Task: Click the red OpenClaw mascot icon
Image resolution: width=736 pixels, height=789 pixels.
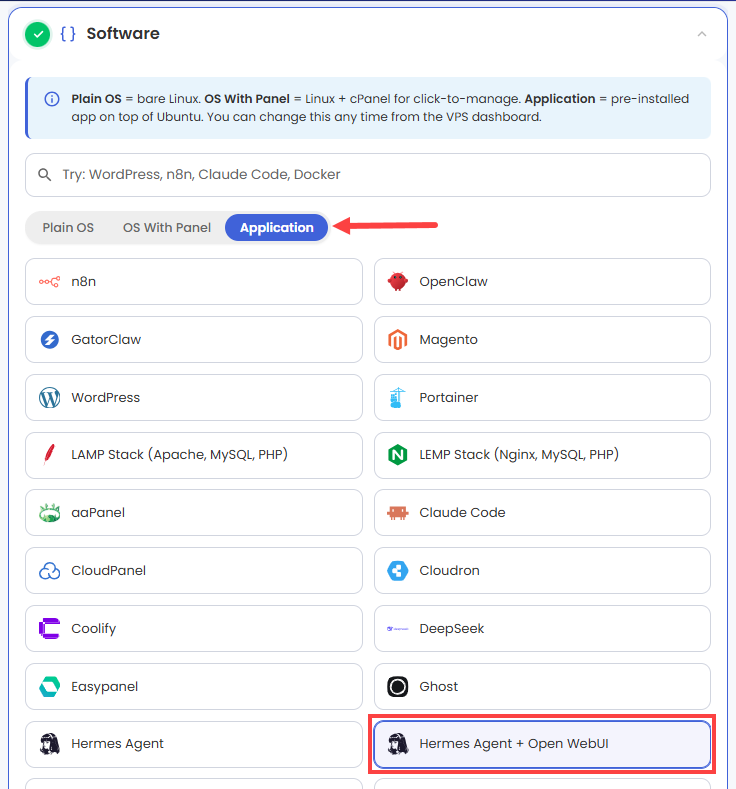Action: point(397,282)
